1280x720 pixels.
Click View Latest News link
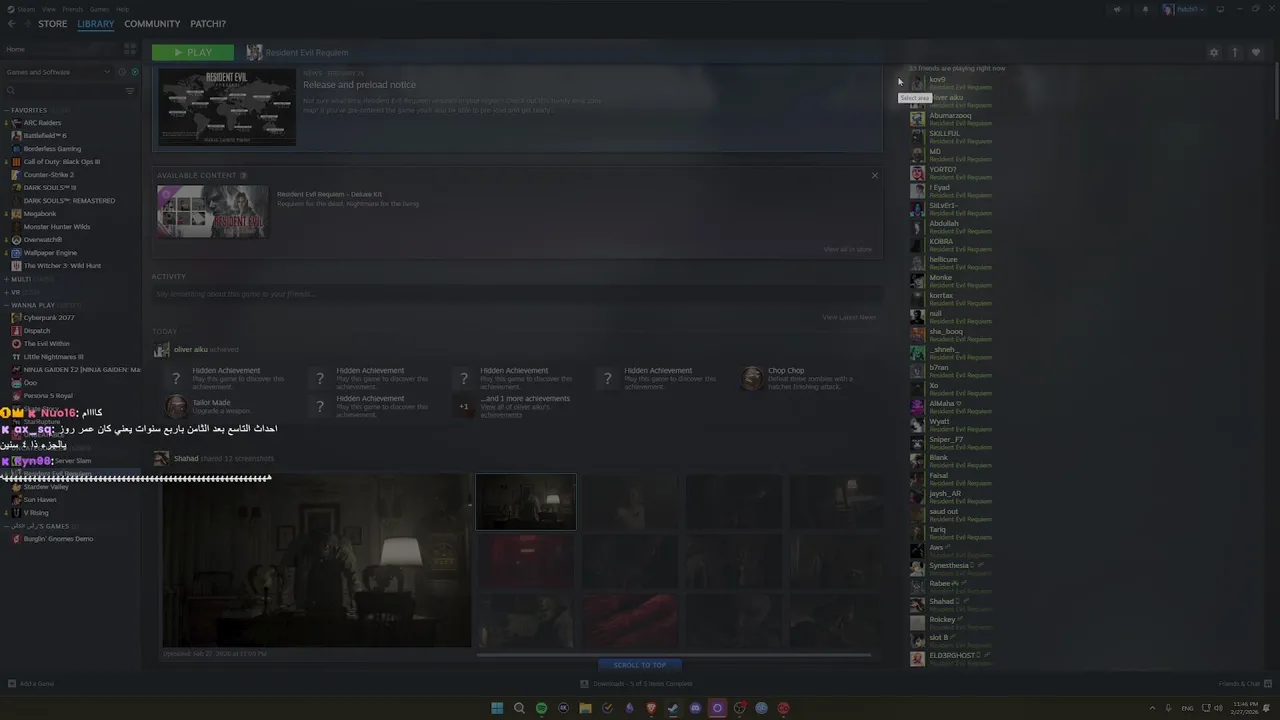tap(849, 317)
